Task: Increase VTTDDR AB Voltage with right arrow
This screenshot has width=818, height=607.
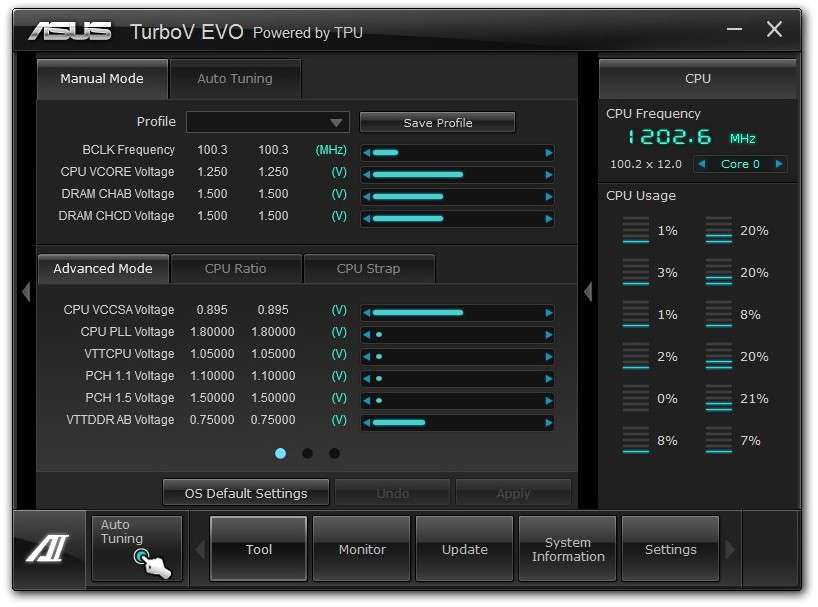Action: click(548, 422)
